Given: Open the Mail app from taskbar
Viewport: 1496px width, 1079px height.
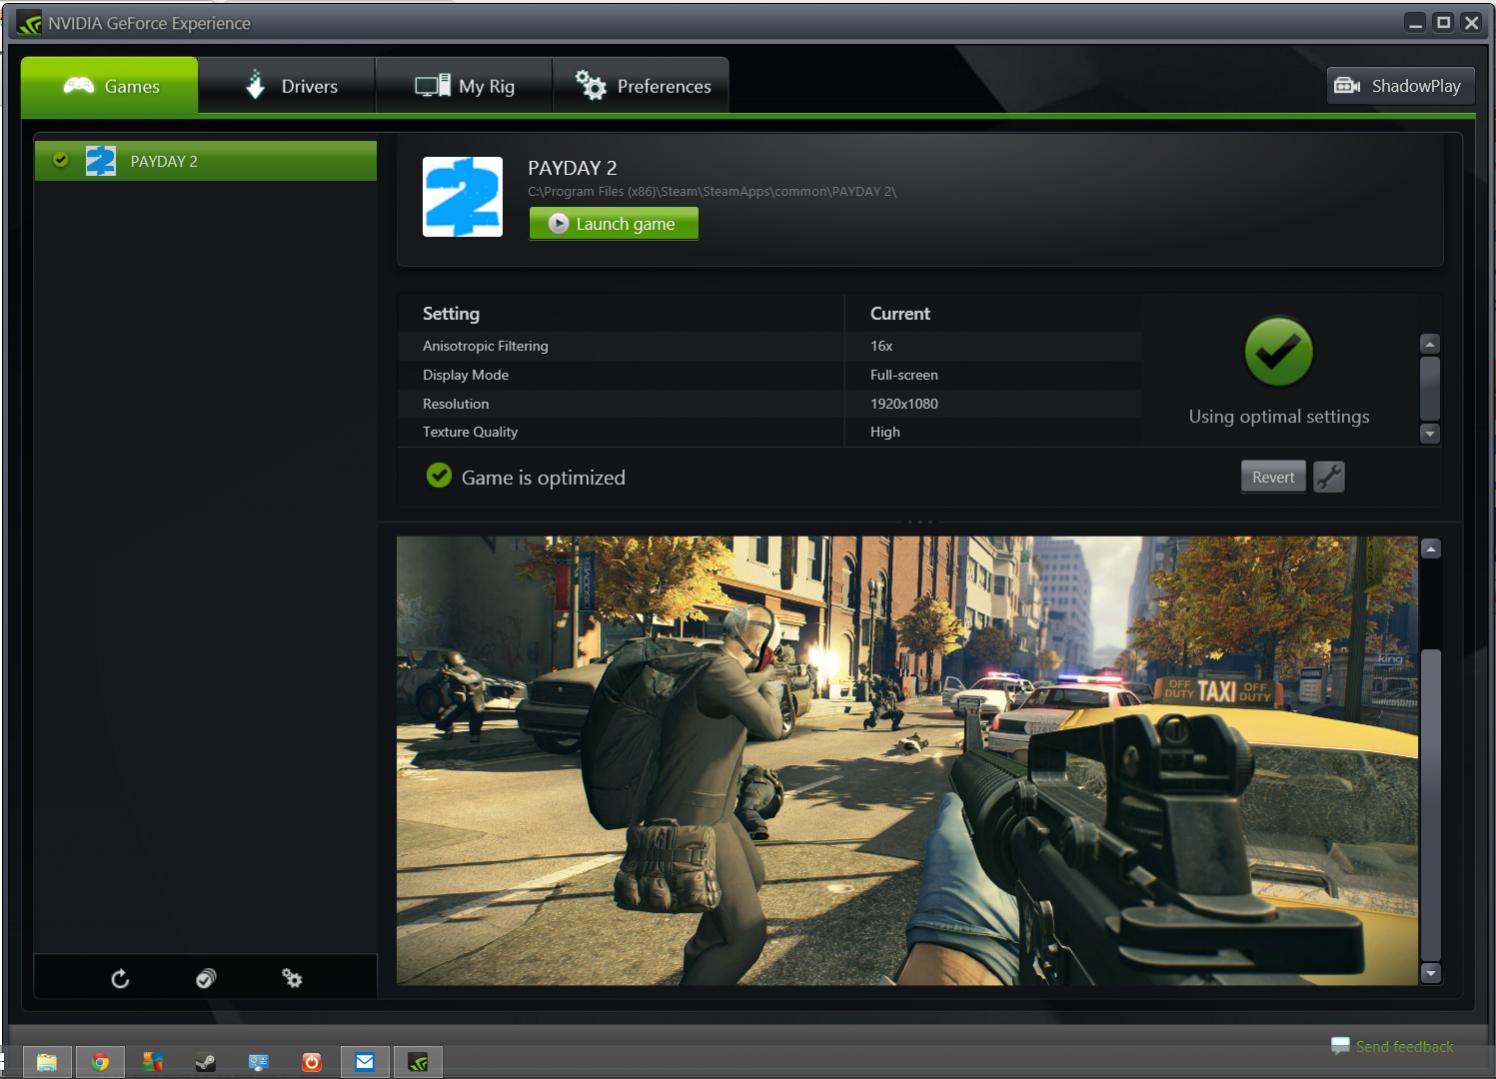Looking at the screenshot, I should [365, 1062].
